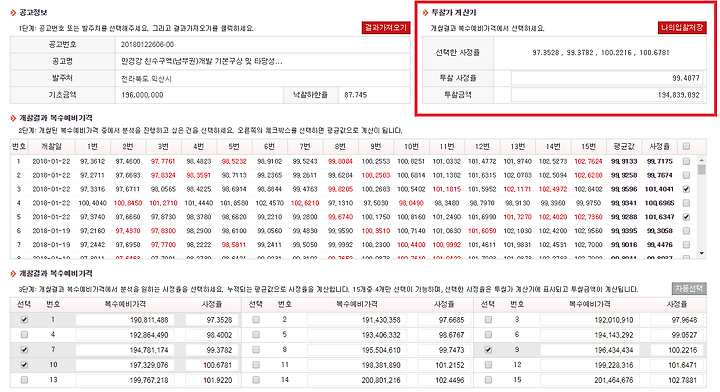Click row 6 red cell 101.6050
This screenshot has width=720, height=392.
click(482, 230)
